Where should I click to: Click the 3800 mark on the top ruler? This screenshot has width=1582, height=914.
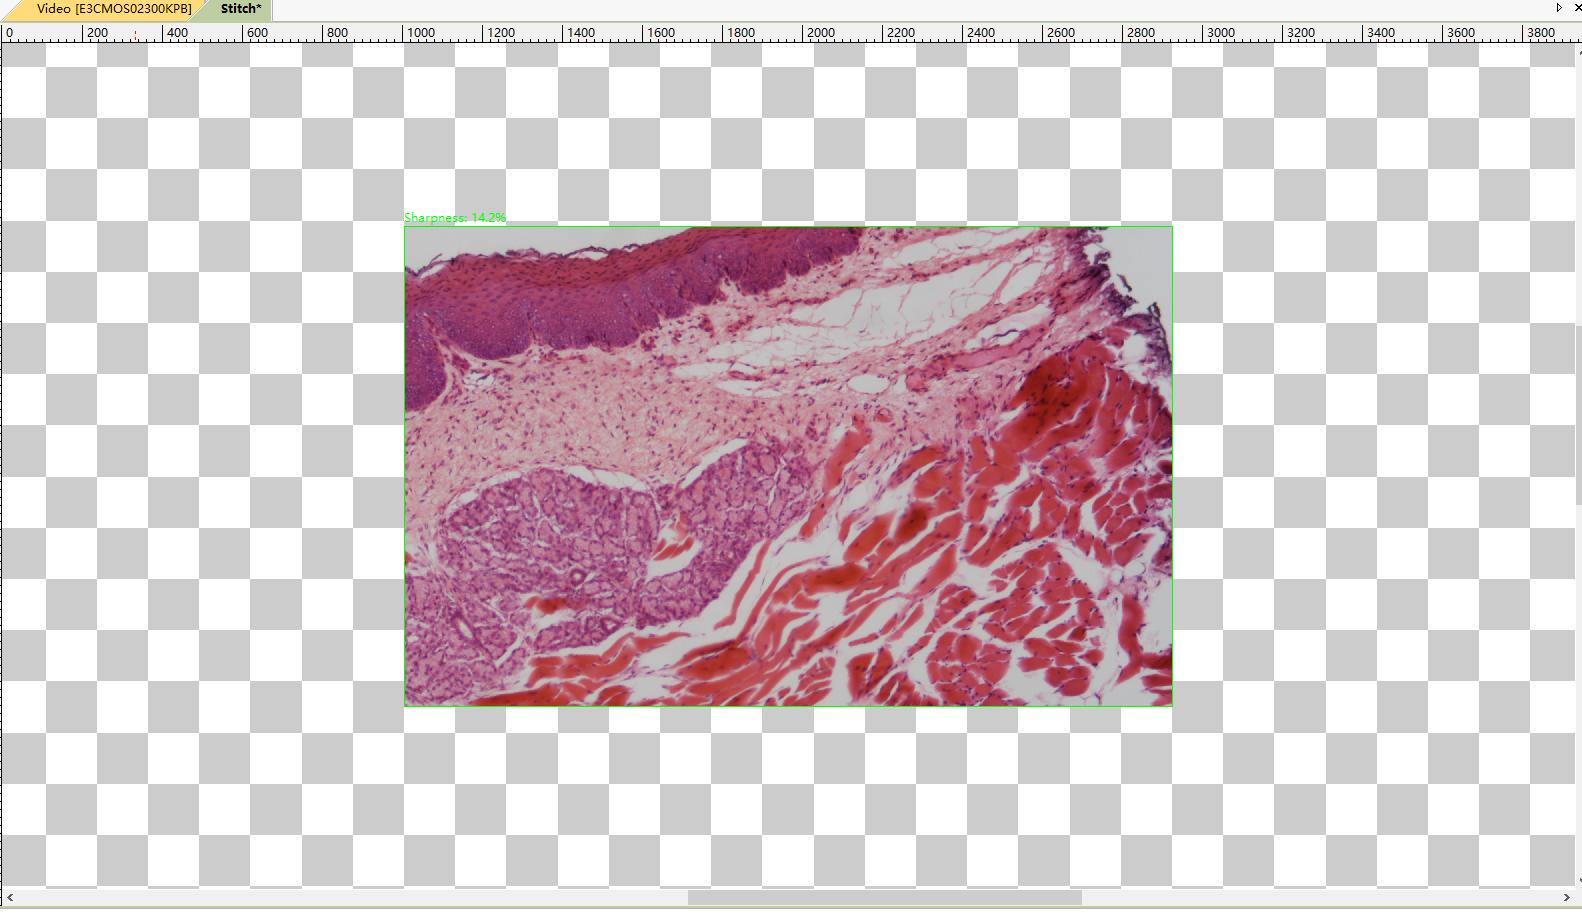pyautogui.click(x=1540, y=33)
